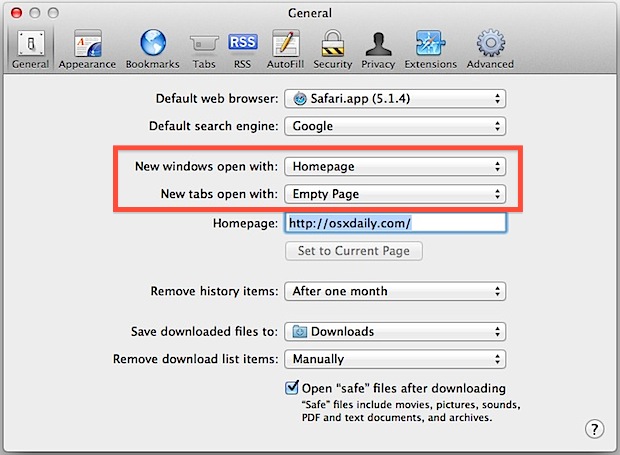
Task: Open the Remove history items dropdown
Action: pyautogui.click(x=395, y=291)
